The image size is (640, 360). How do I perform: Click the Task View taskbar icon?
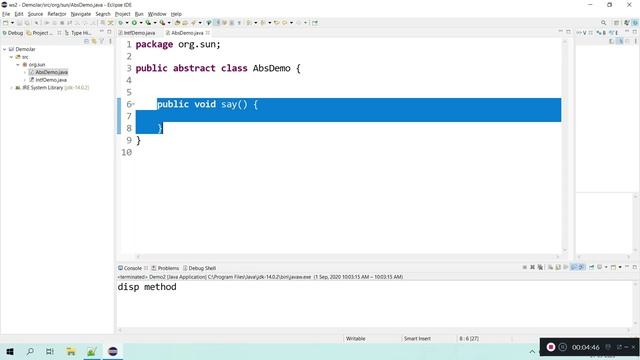pyautogui.click(x=50, y=351)
